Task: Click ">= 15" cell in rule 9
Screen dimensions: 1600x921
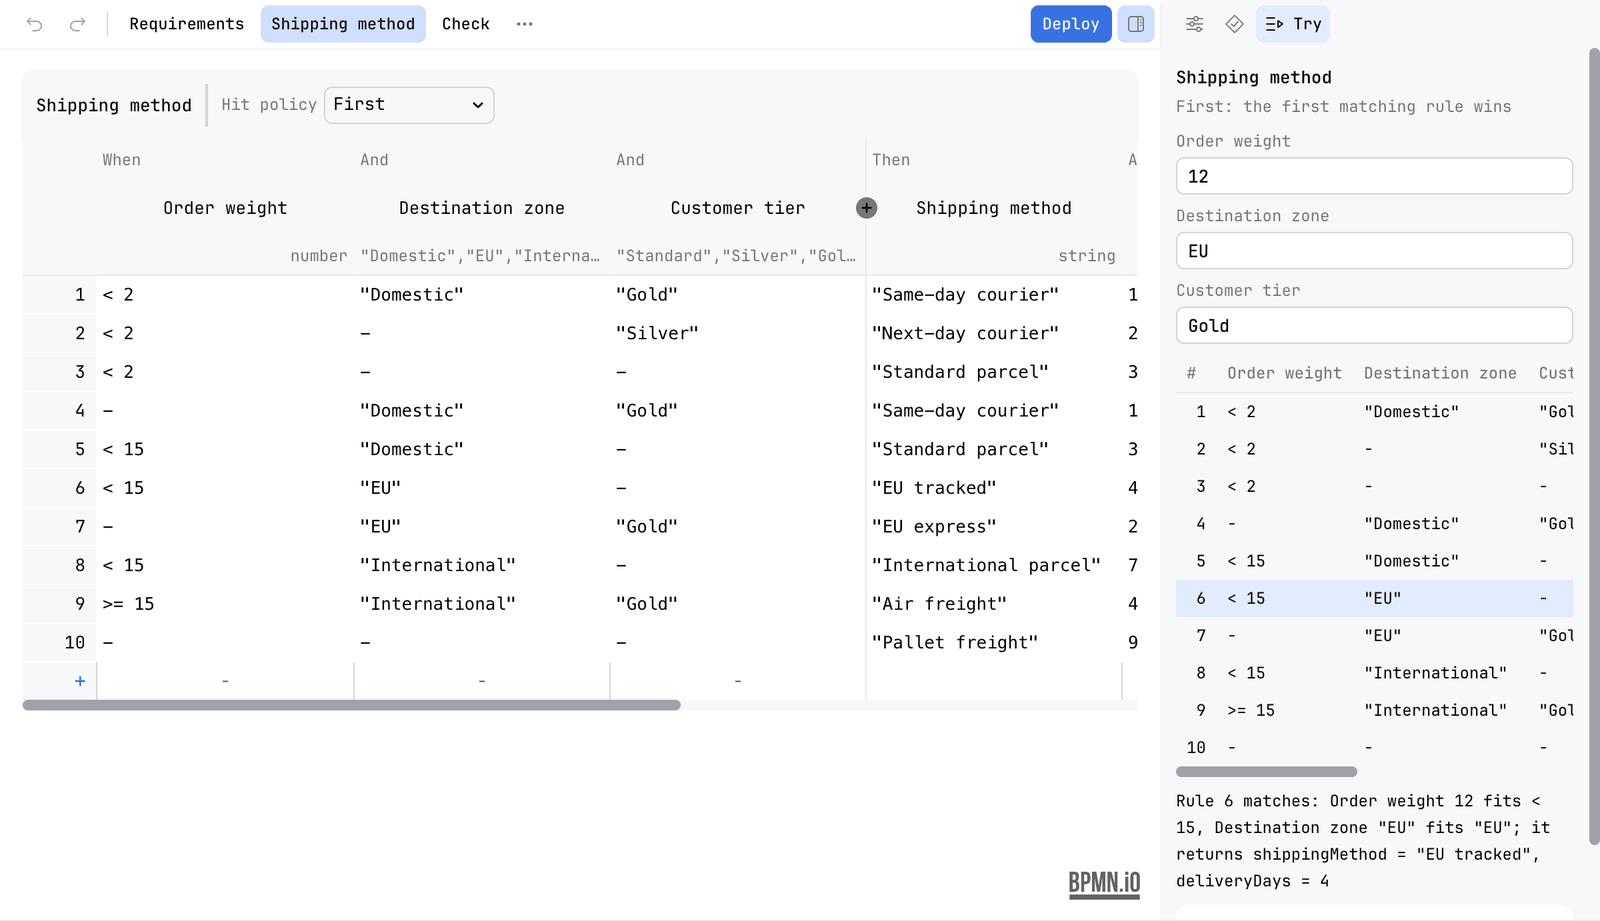Action: click(225, 604)
